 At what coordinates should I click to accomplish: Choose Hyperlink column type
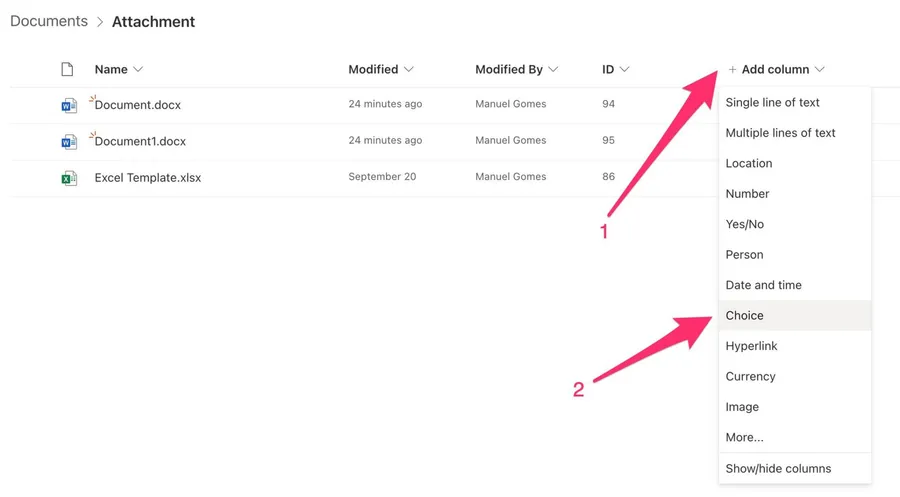coord(752,346)
